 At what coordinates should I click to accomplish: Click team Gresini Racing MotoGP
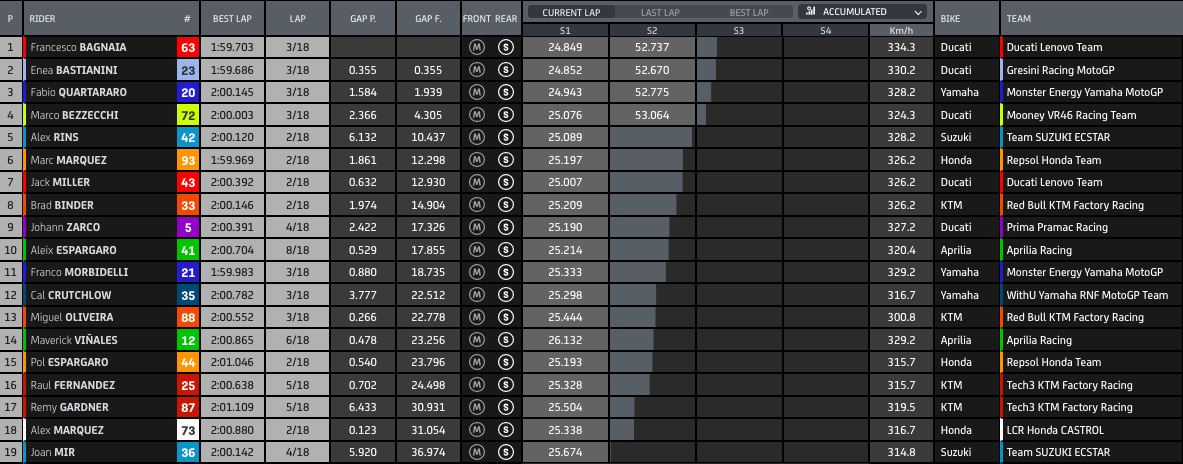pyautogui.click(x=1061, y=69)
